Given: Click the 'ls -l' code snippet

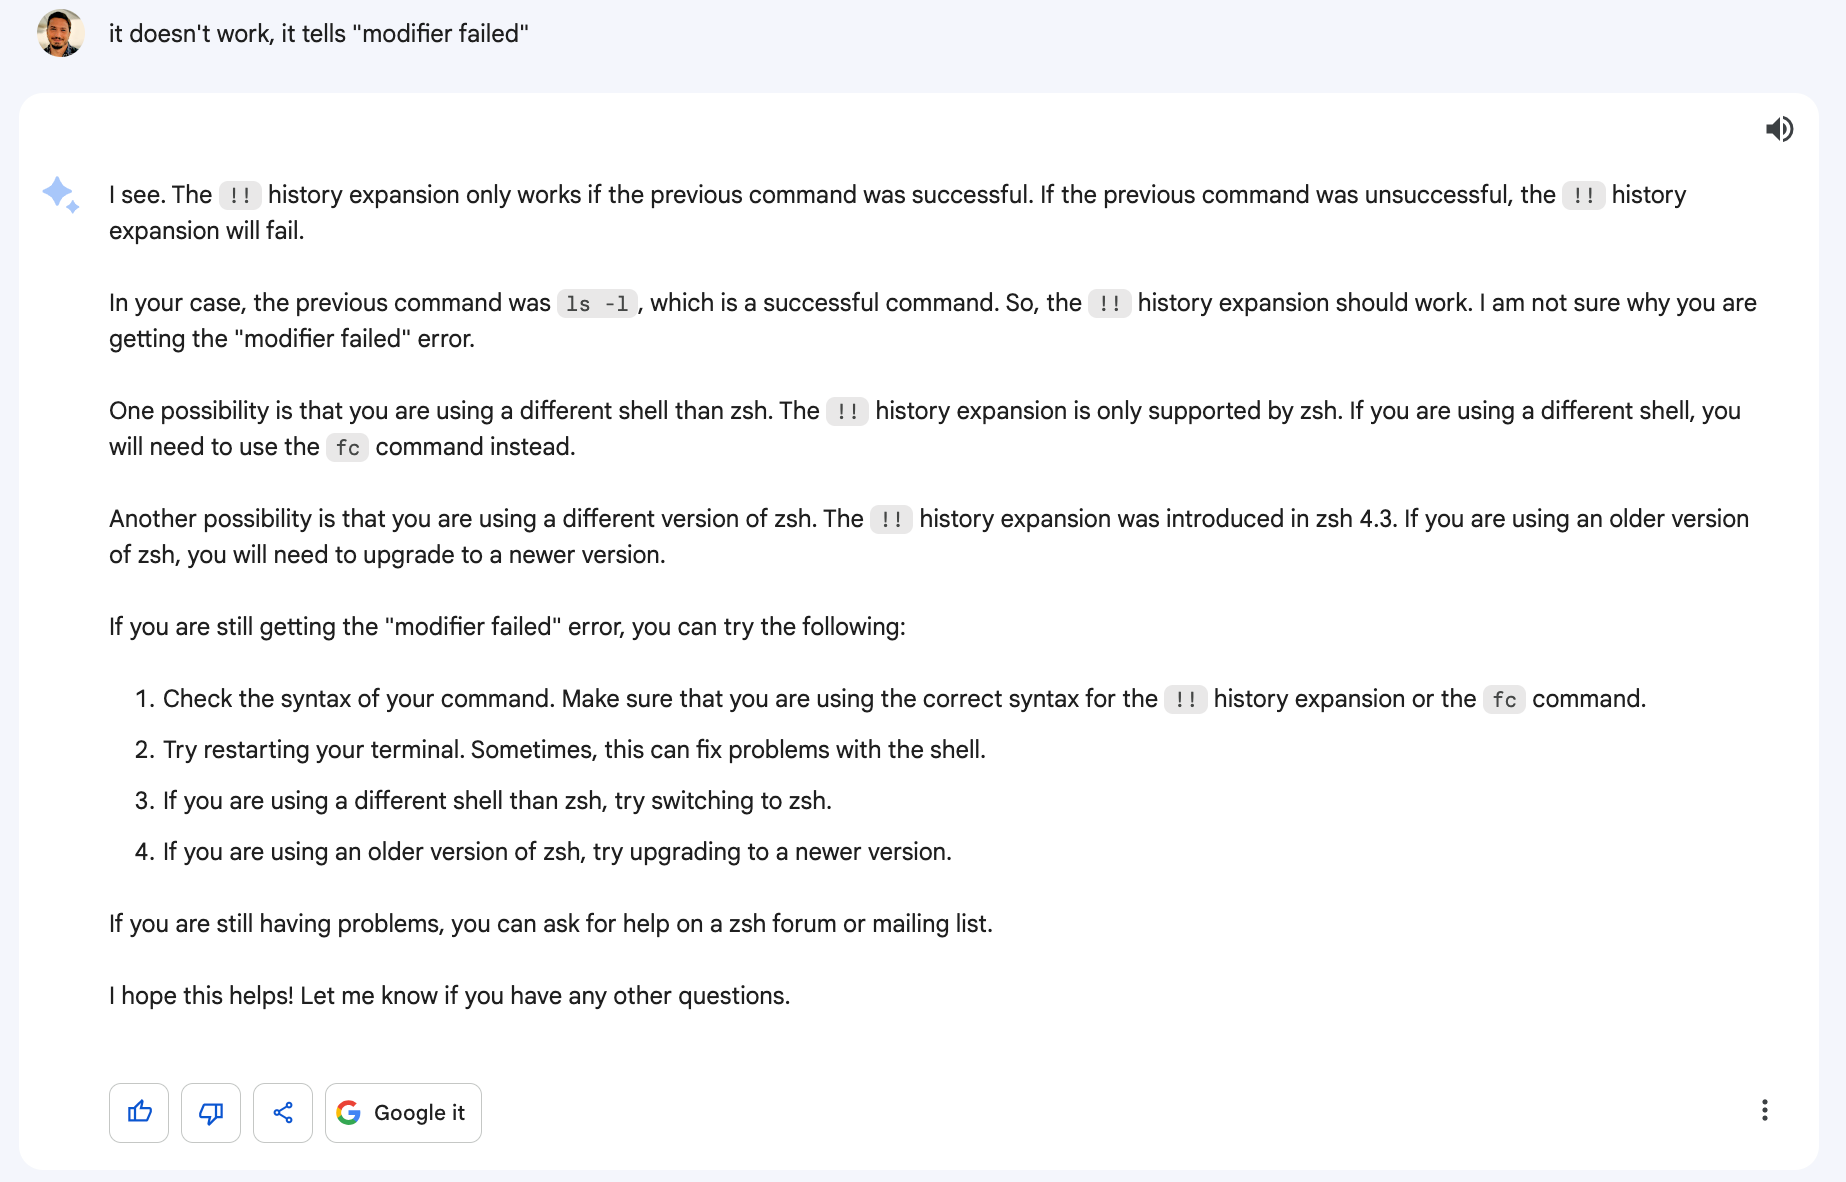Looking at the screenshot, I should point(597,303).
